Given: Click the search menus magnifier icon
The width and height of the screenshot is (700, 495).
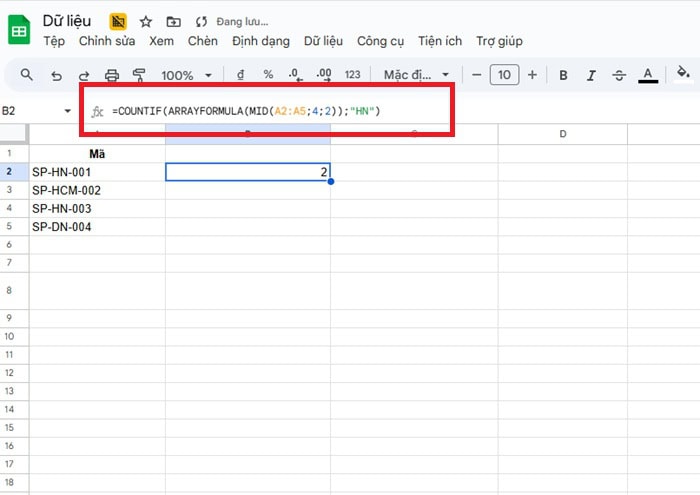Looking at the screenshot, I should pos(27,75).
